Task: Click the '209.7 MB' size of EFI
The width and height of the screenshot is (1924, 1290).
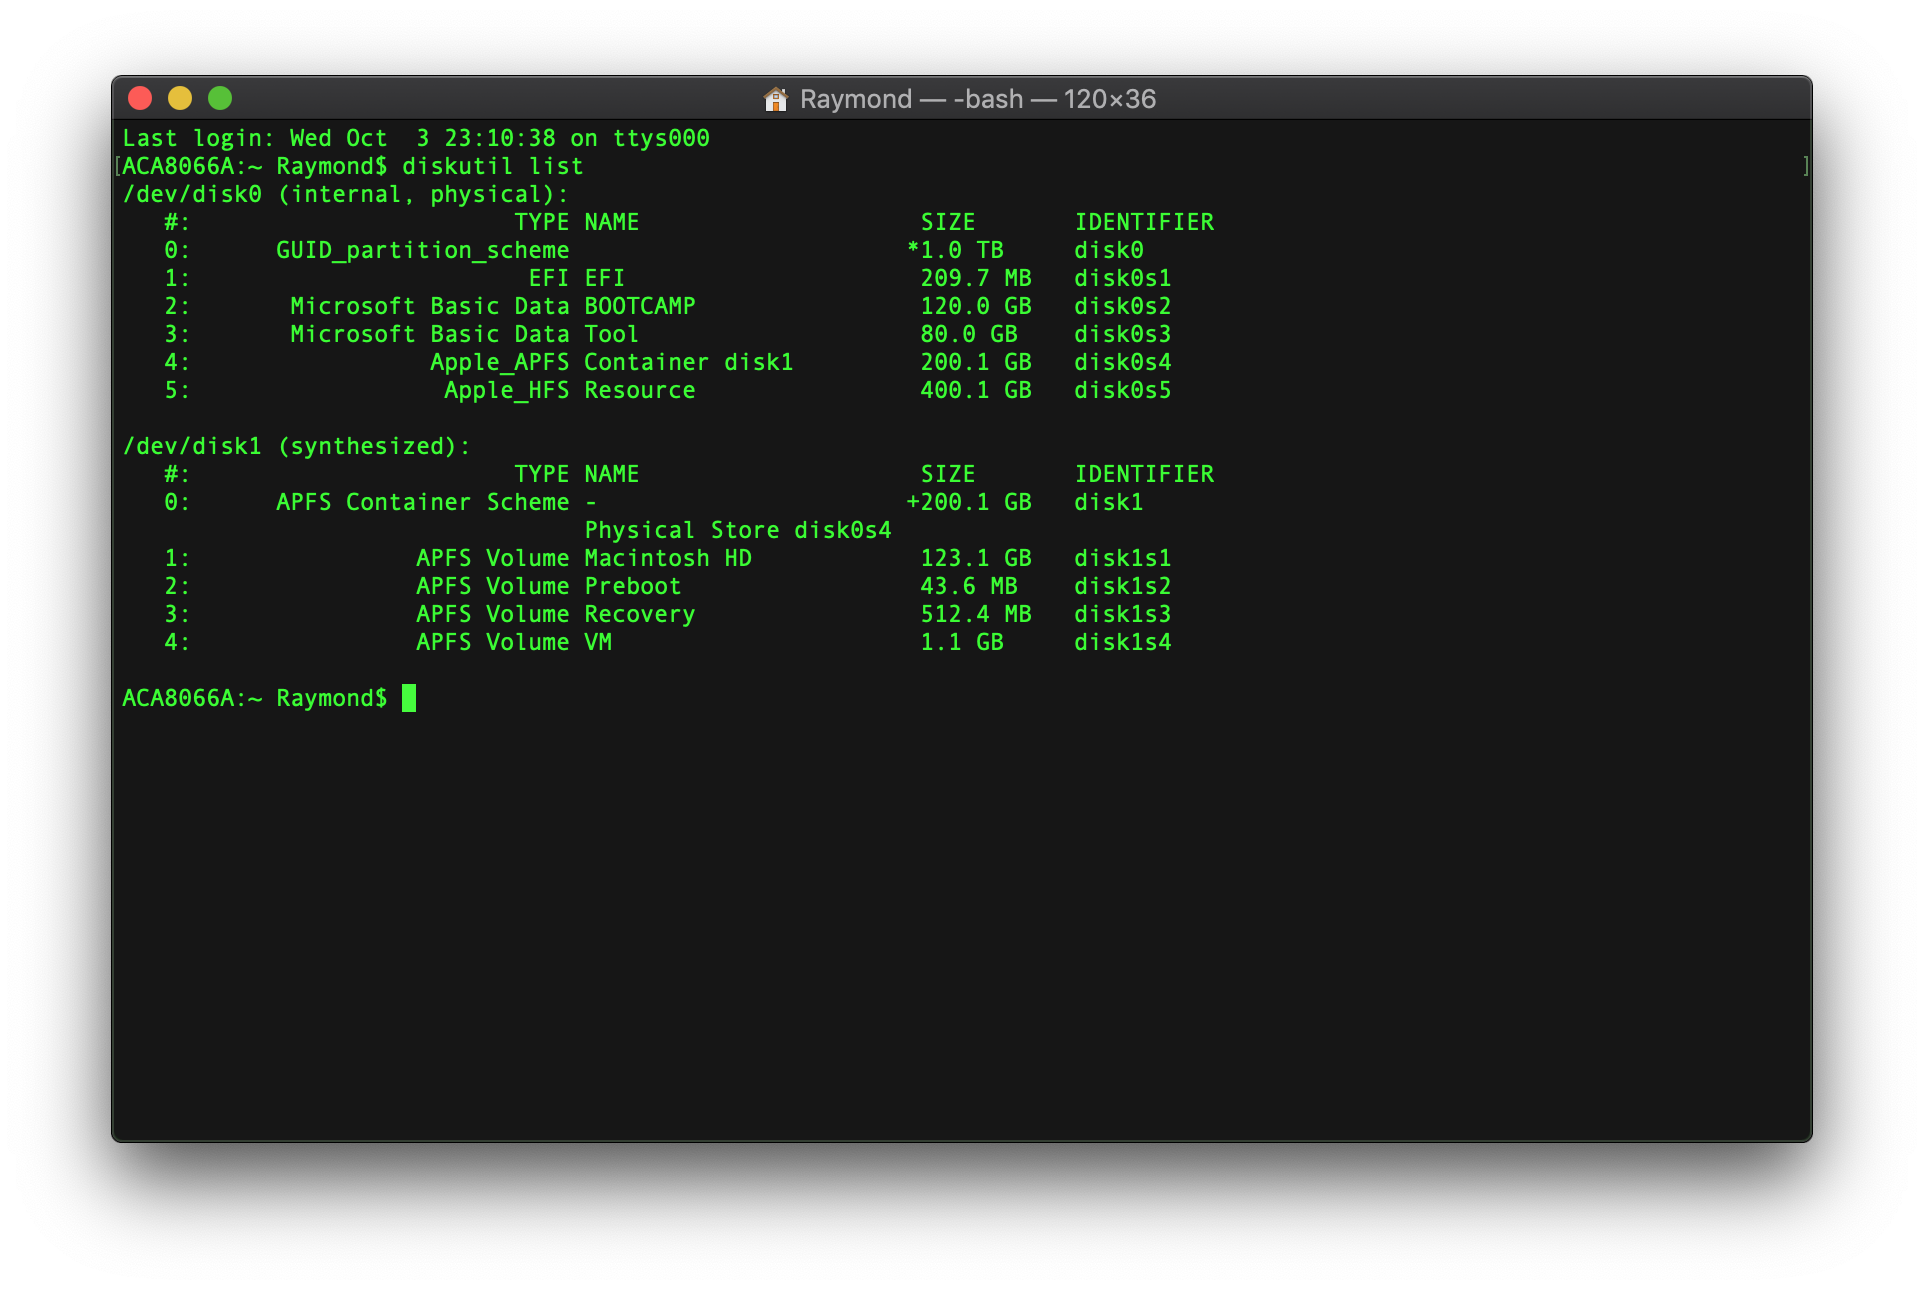Action: click(976, 278)
